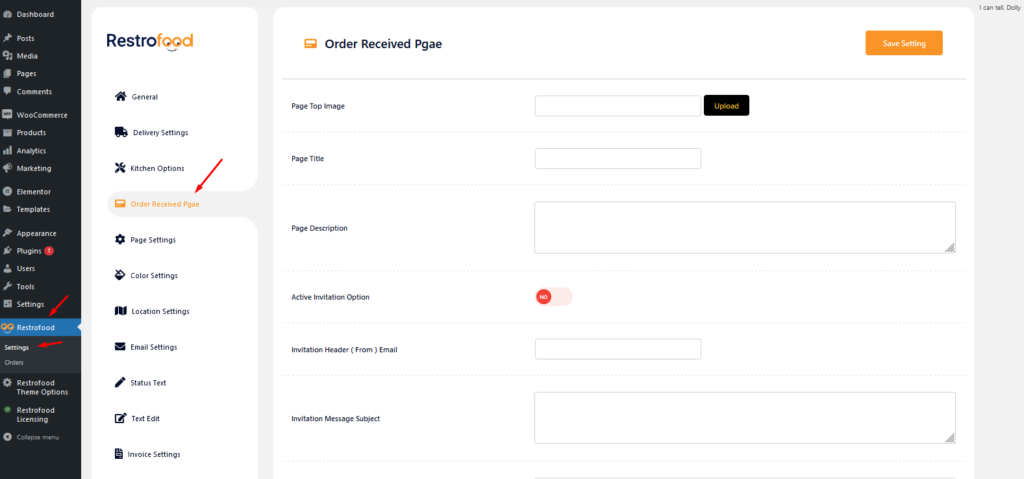Screen dimensions: 1024x479
Task: Collapse the WordPress admin menu
Action: [37, 437]
